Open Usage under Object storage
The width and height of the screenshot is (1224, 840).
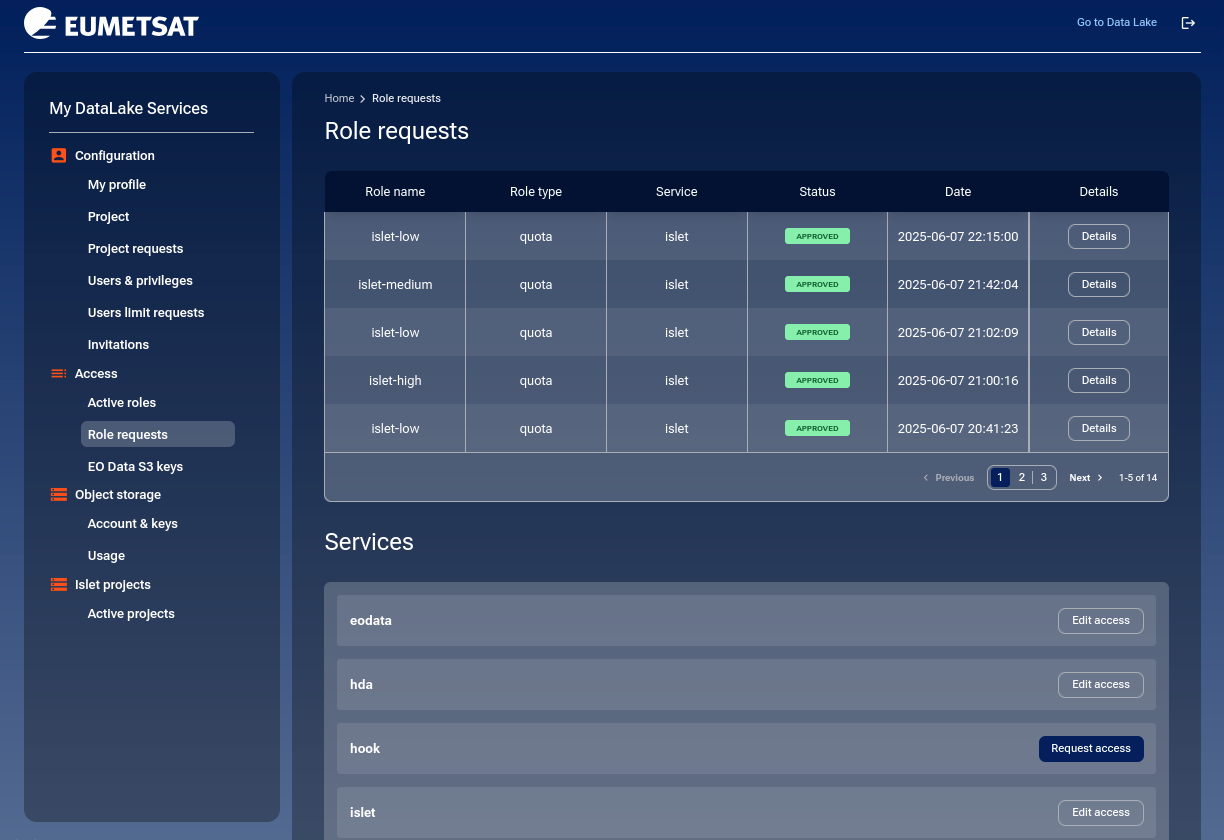coord(106,556)
